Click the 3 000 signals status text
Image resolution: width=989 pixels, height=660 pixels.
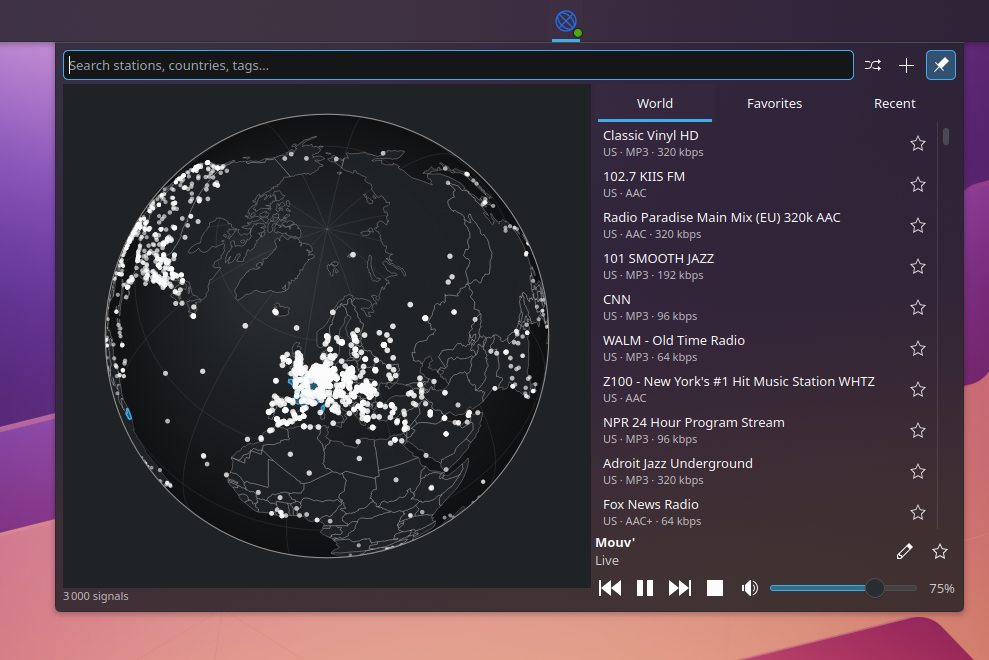tap(96, 596)
